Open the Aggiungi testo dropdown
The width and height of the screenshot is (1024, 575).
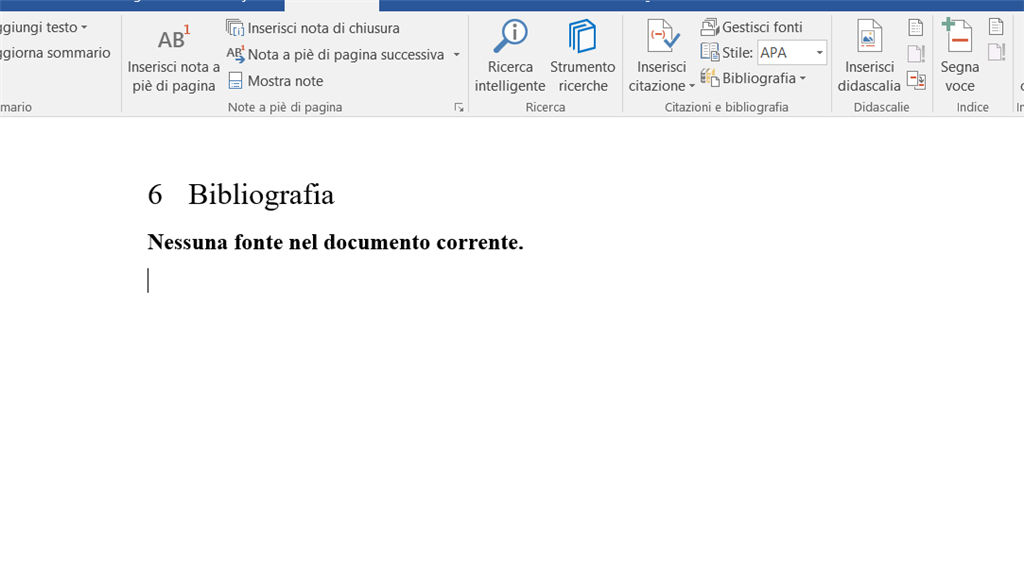coord(43,27)
